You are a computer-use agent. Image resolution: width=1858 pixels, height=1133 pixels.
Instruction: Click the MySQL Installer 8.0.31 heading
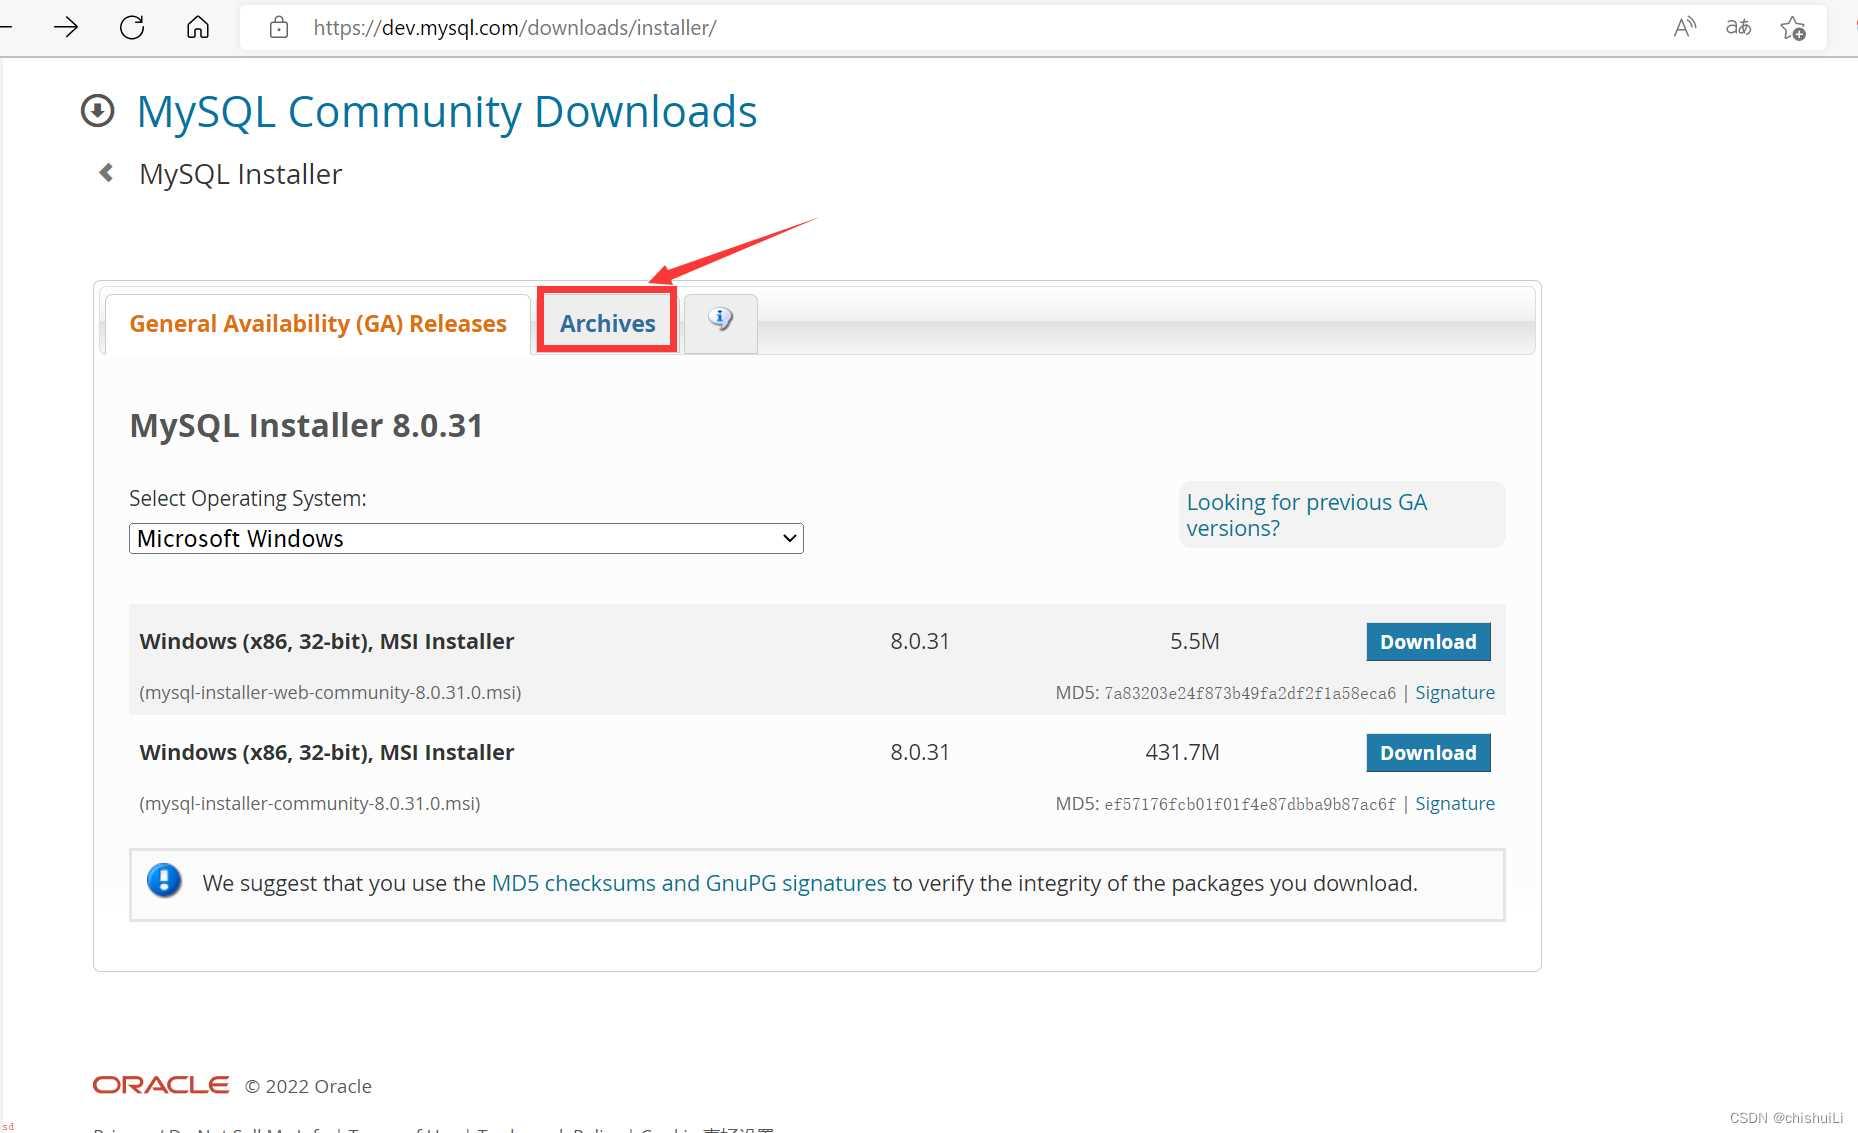coord(306,425)
